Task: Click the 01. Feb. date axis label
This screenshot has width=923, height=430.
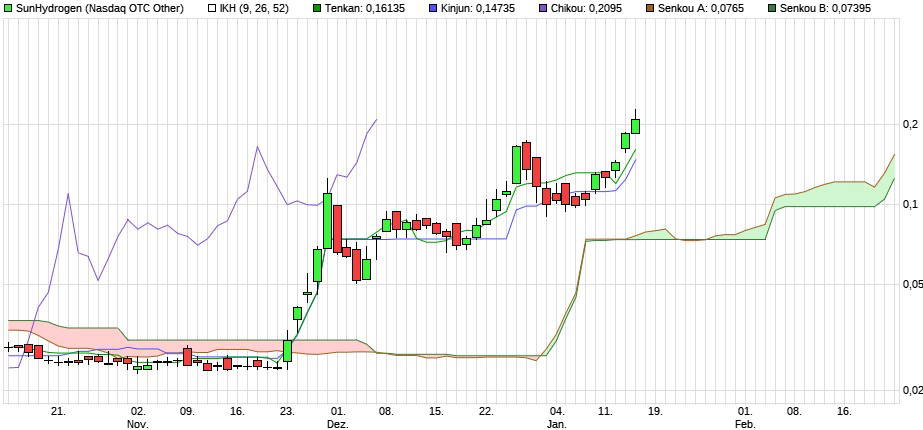Action: click(x=745, y=418)
